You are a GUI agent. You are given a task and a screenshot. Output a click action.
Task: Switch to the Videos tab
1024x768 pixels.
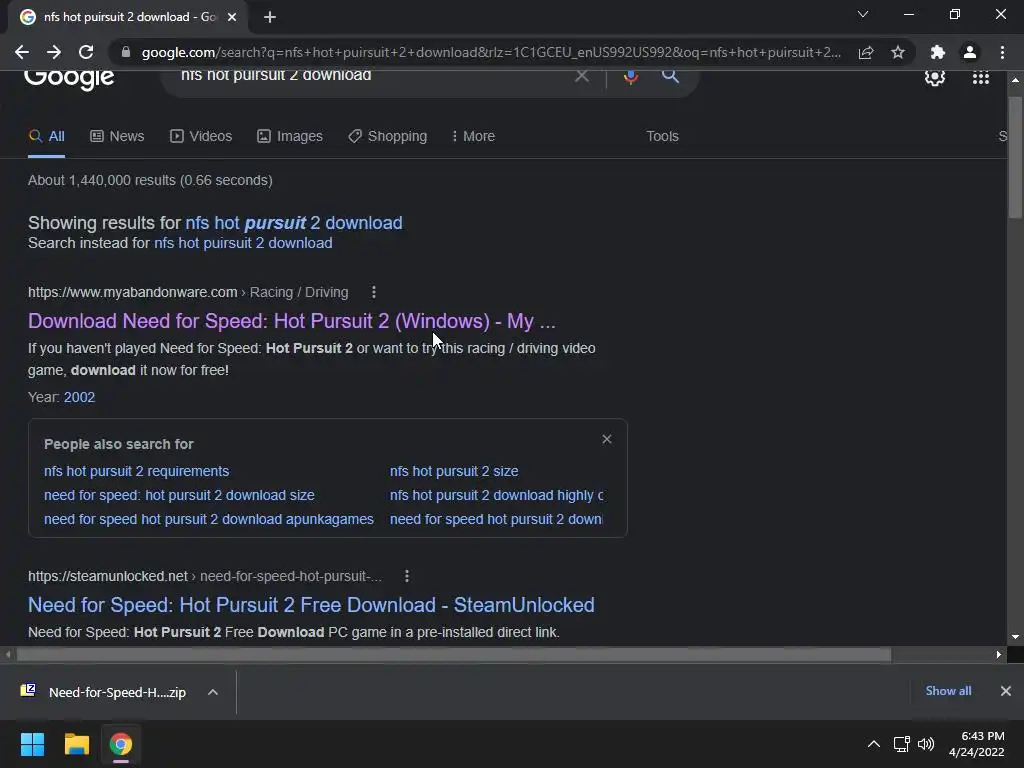(x=201, y=136)
